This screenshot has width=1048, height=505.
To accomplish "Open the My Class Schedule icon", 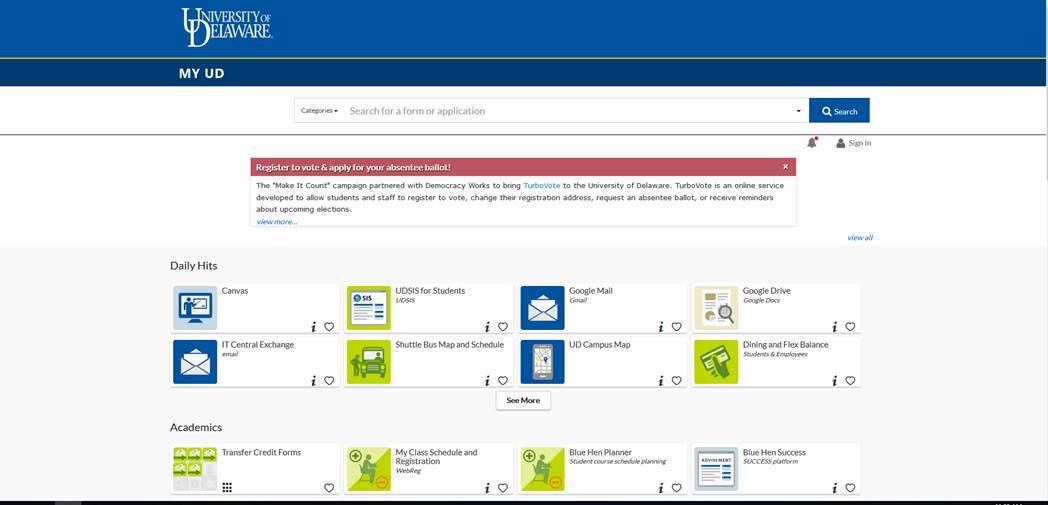I will click(x=369, y=470).
